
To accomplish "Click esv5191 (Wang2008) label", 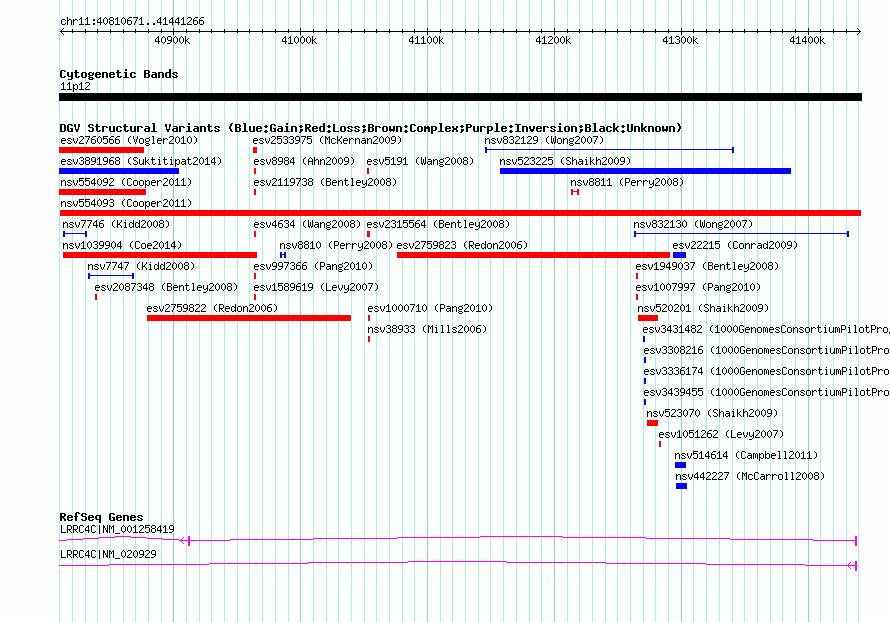I will pos(420,161).
